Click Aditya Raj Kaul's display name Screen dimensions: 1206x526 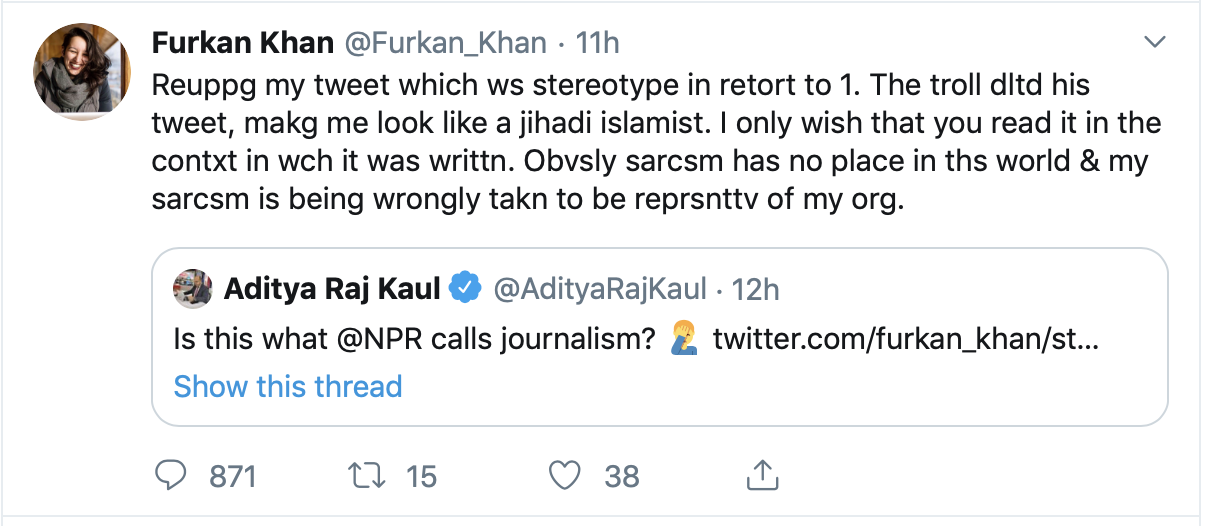[x=332, y=289]
